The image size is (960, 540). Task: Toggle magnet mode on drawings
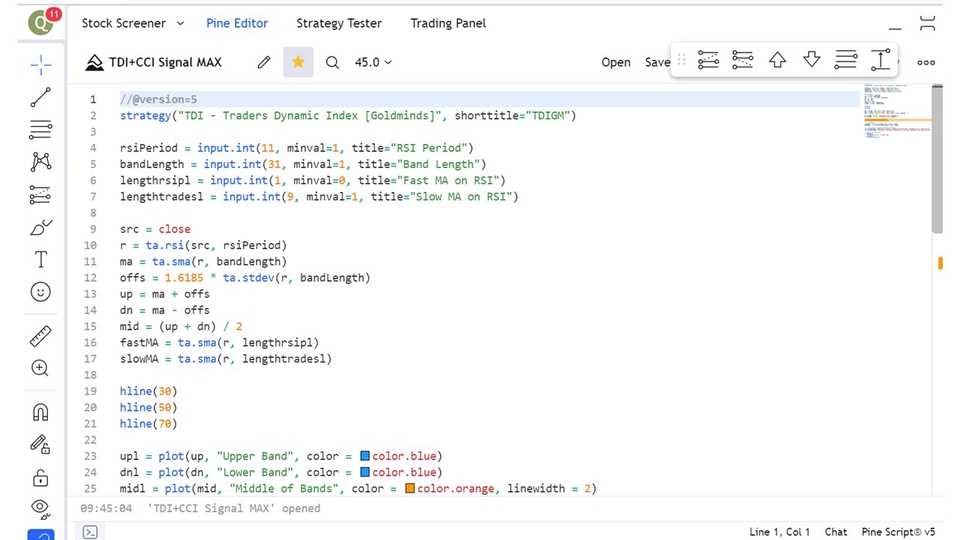[41, 412]
